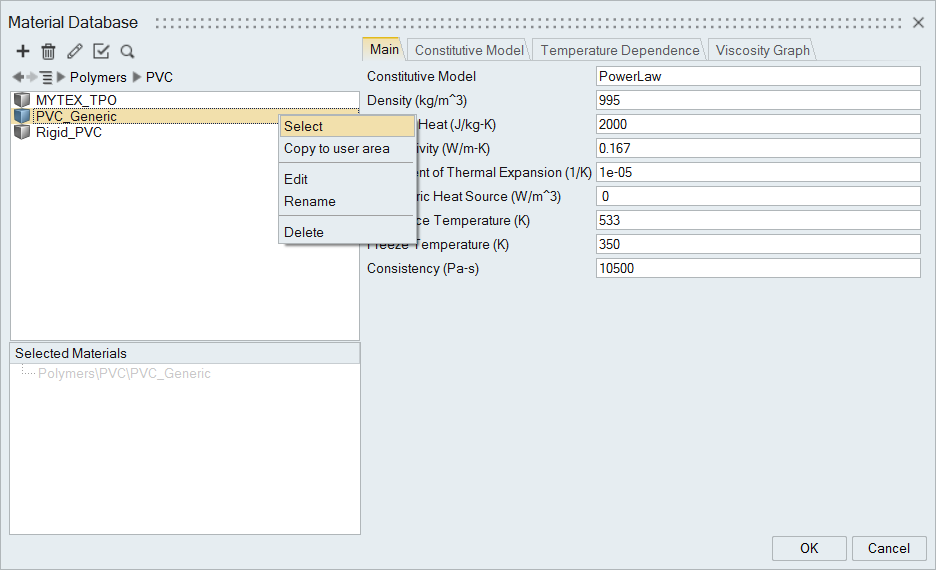Show the Viscosity Graph tab
This screenshot has height=570, width=936.
pos(763,50)
